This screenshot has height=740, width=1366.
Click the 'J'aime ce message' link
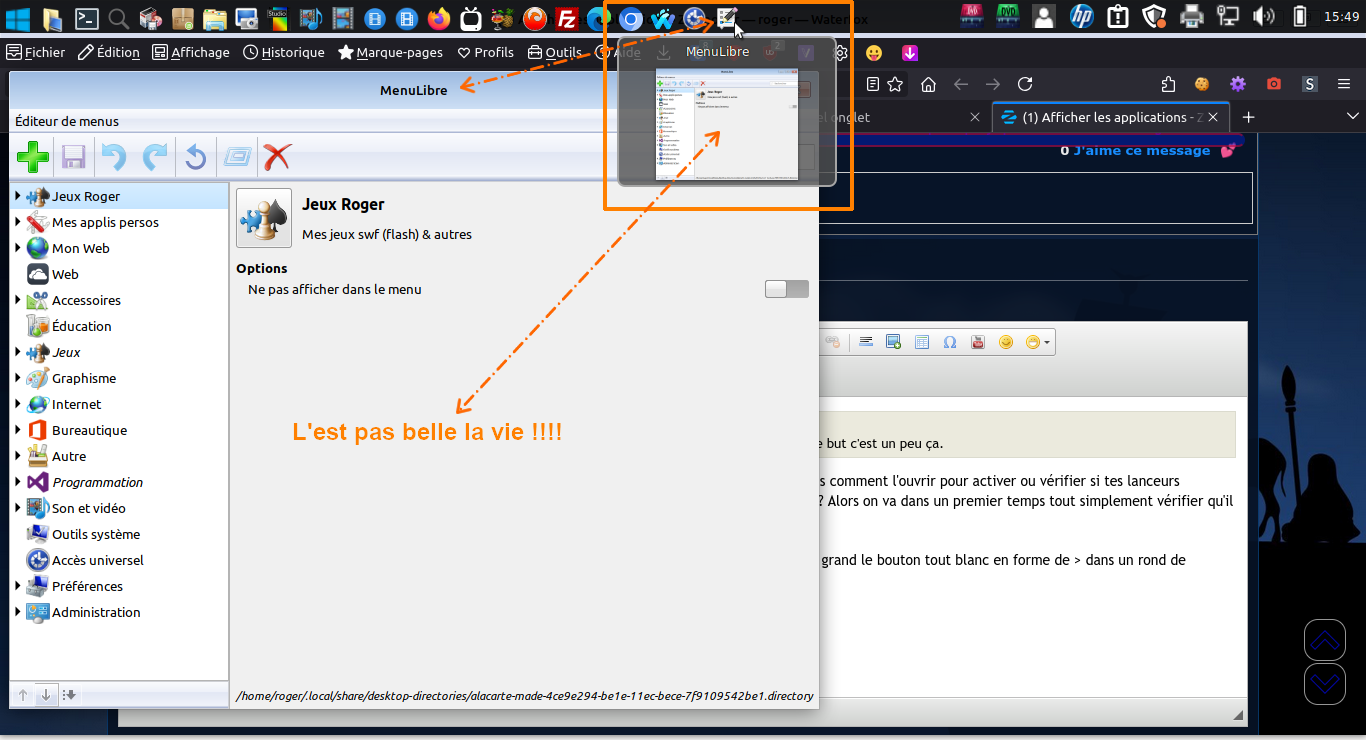tap(1141, 150)
